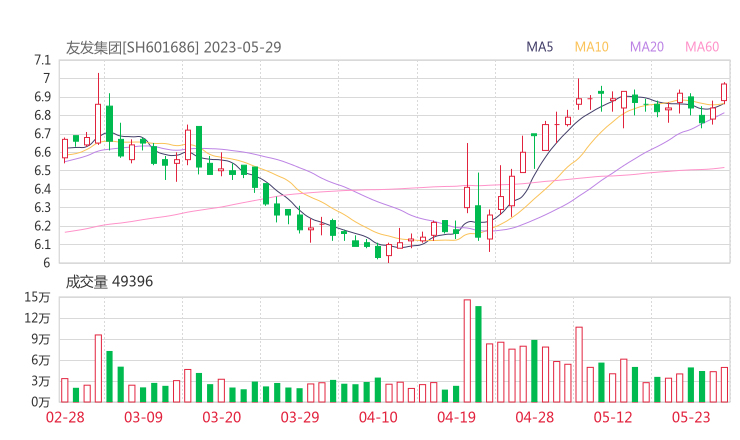Viewport: 740px width, 440px height.
Task: Click the MA20 legend label
Action: (x=647, y=47)
